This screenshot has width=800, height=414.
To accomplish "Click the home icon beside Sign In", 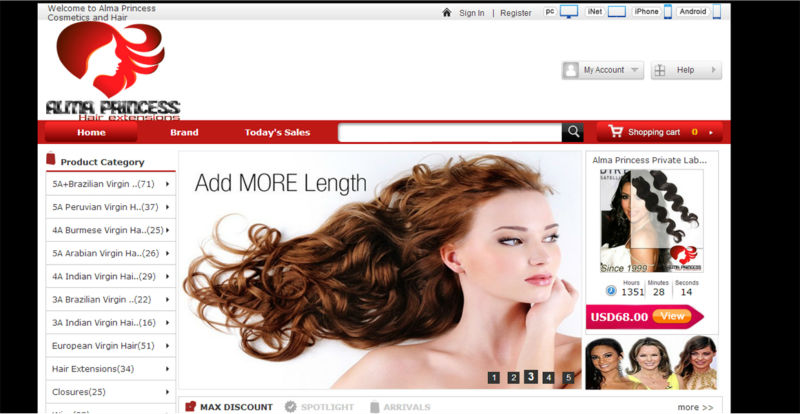I will [x=446, y=12].
